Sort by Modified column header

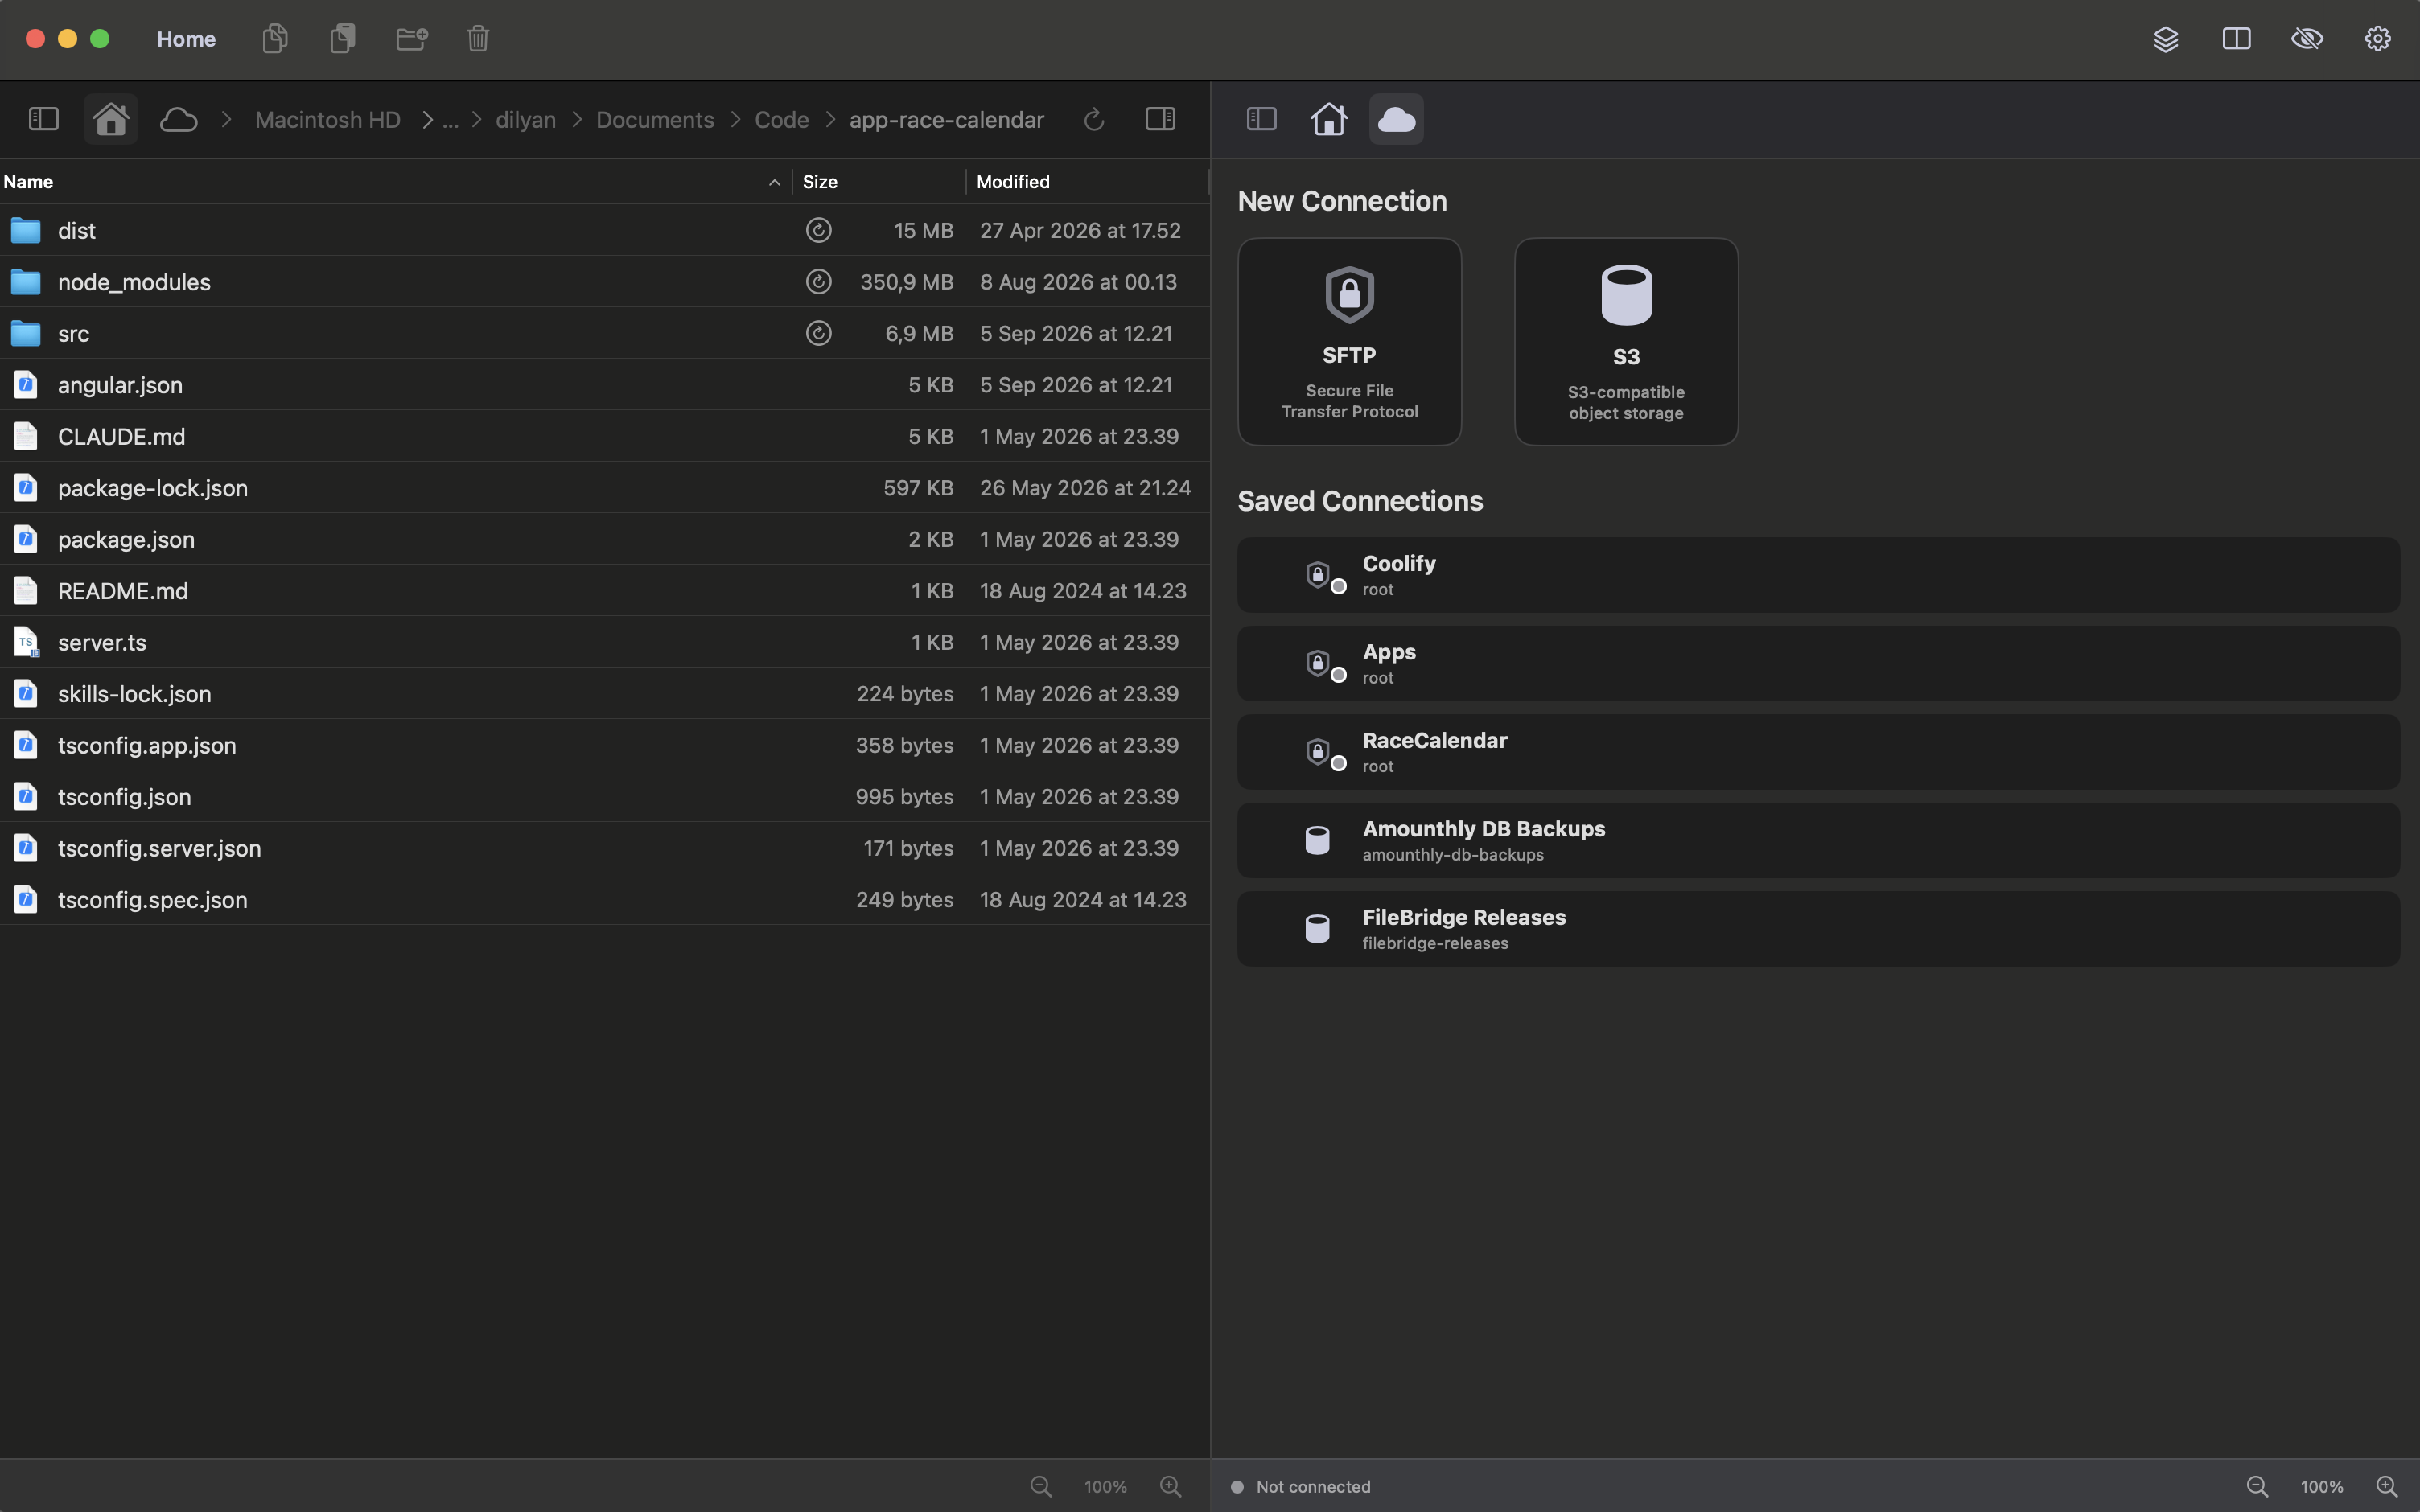tap(1087, 181)
